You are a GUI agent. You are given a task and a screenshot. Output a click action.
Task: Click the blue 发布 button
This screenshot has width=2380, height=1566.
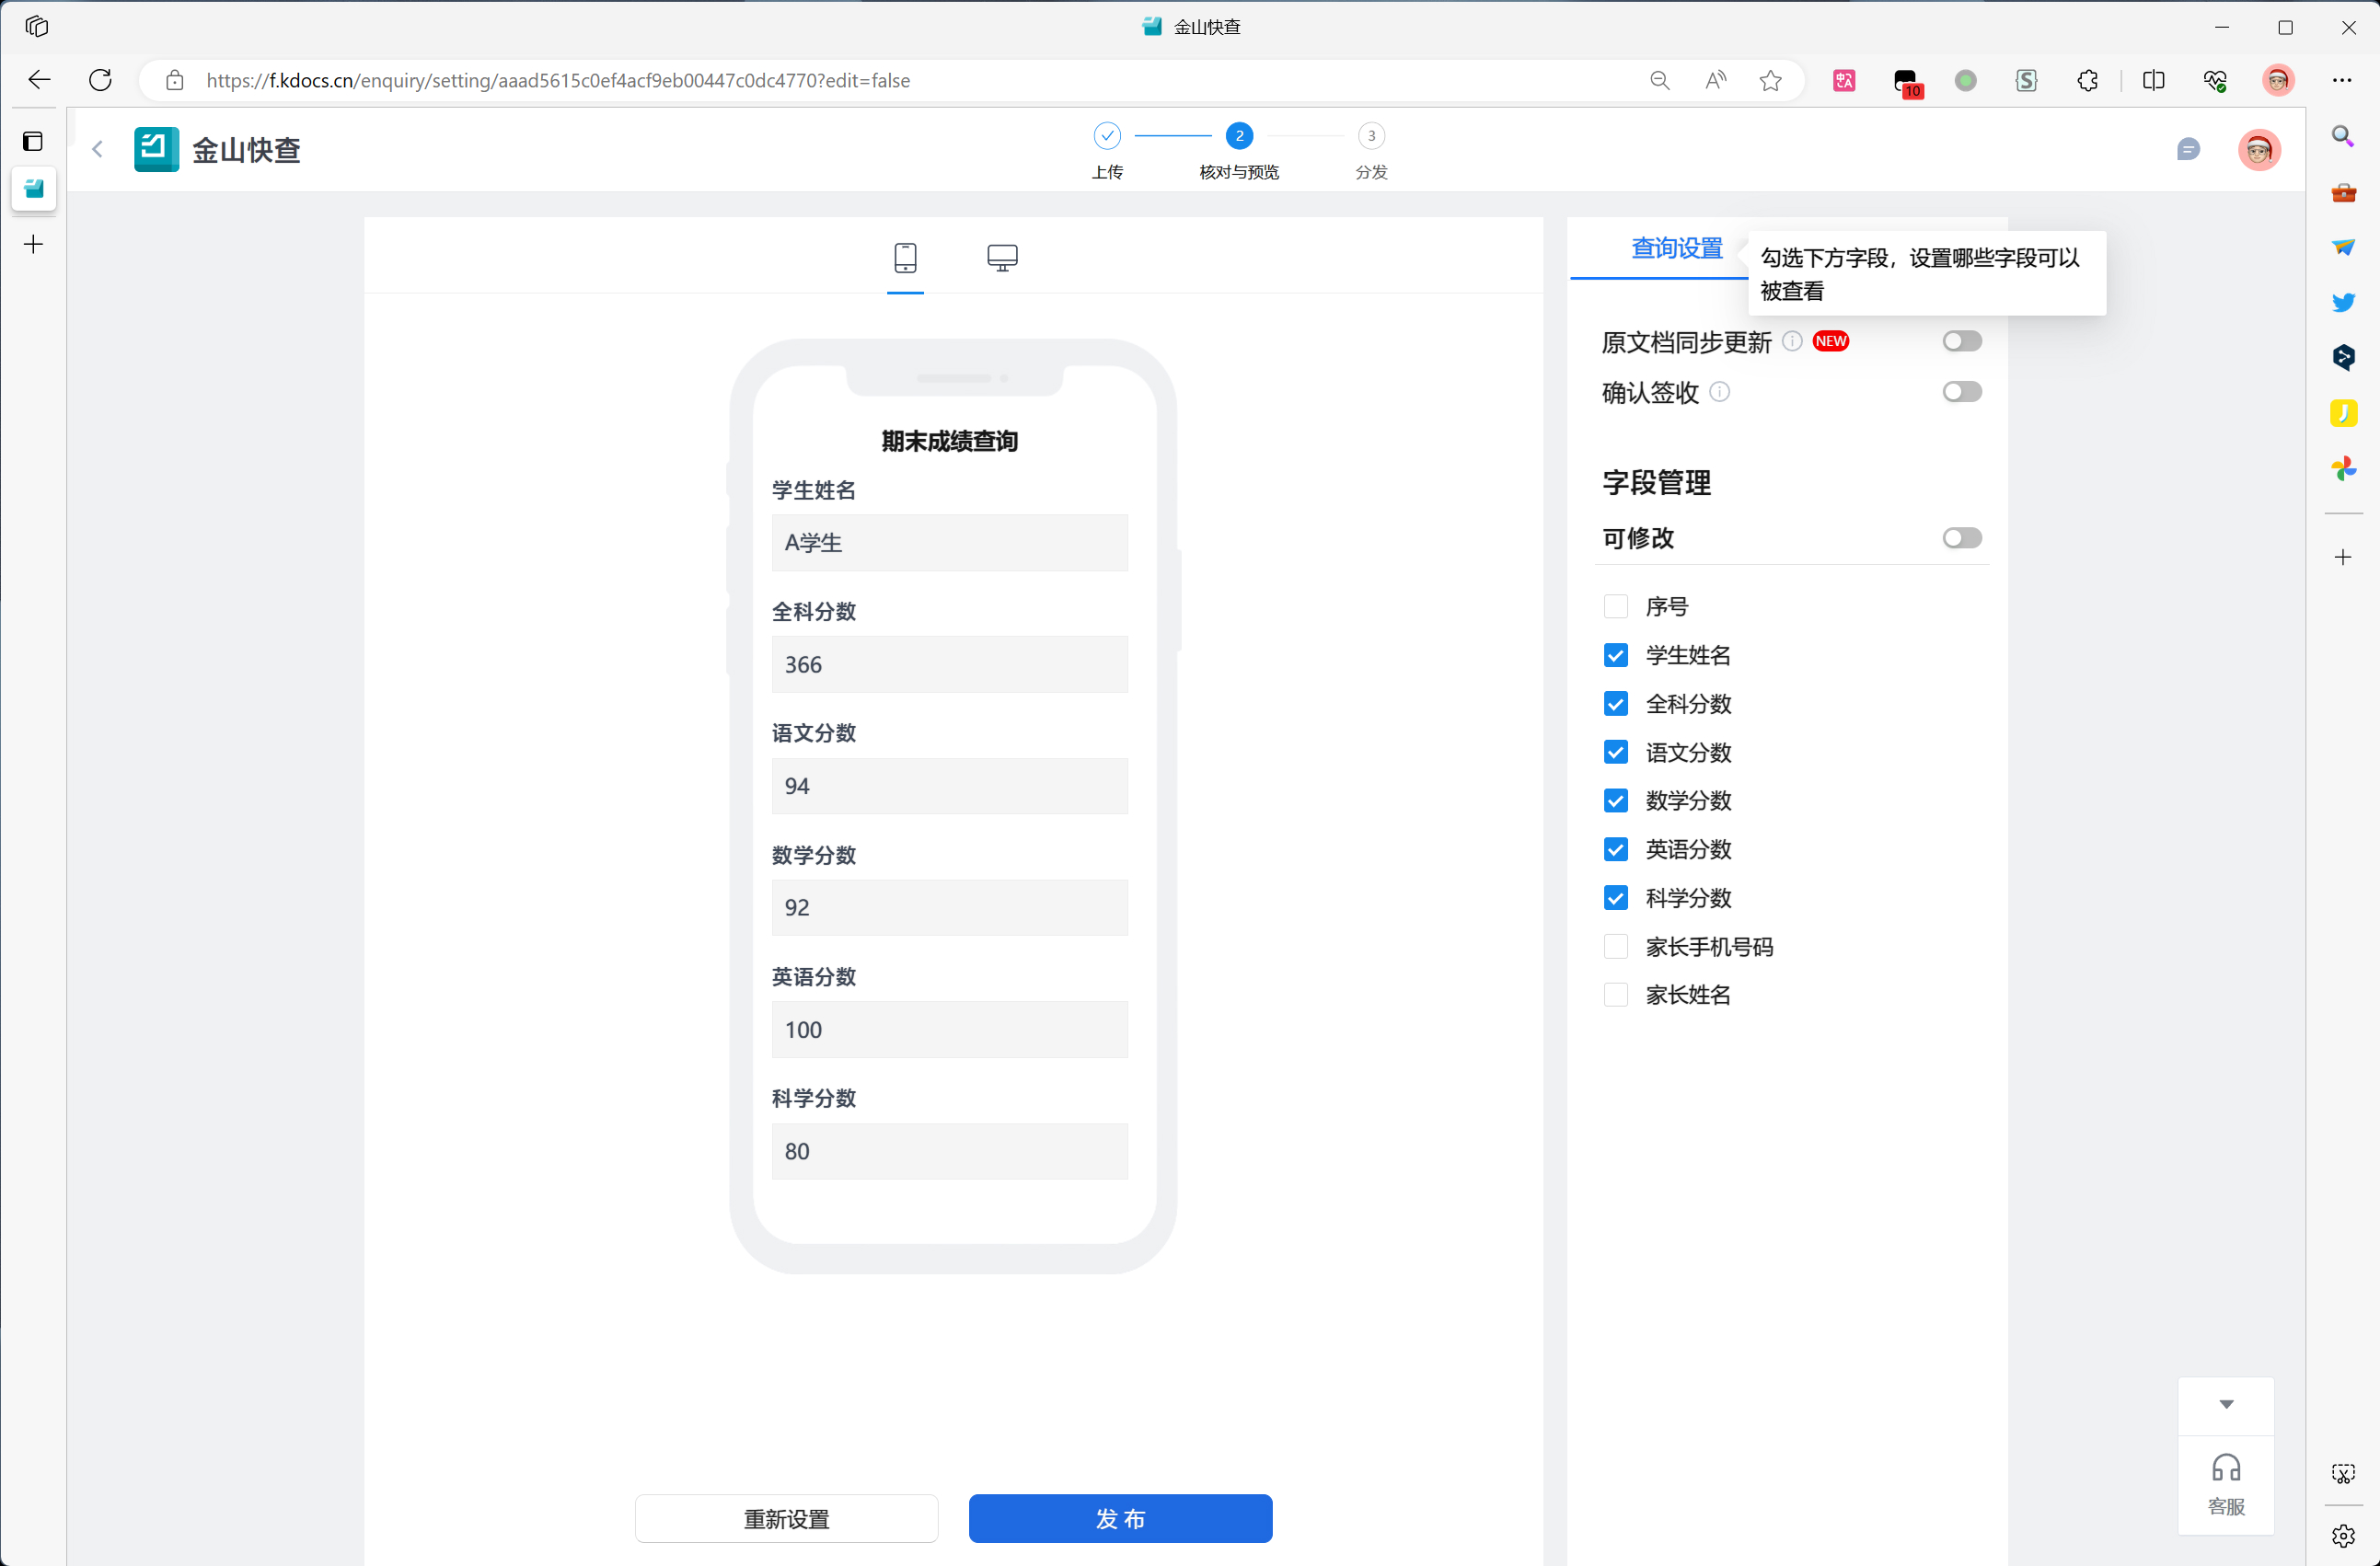(1120, 1518)
